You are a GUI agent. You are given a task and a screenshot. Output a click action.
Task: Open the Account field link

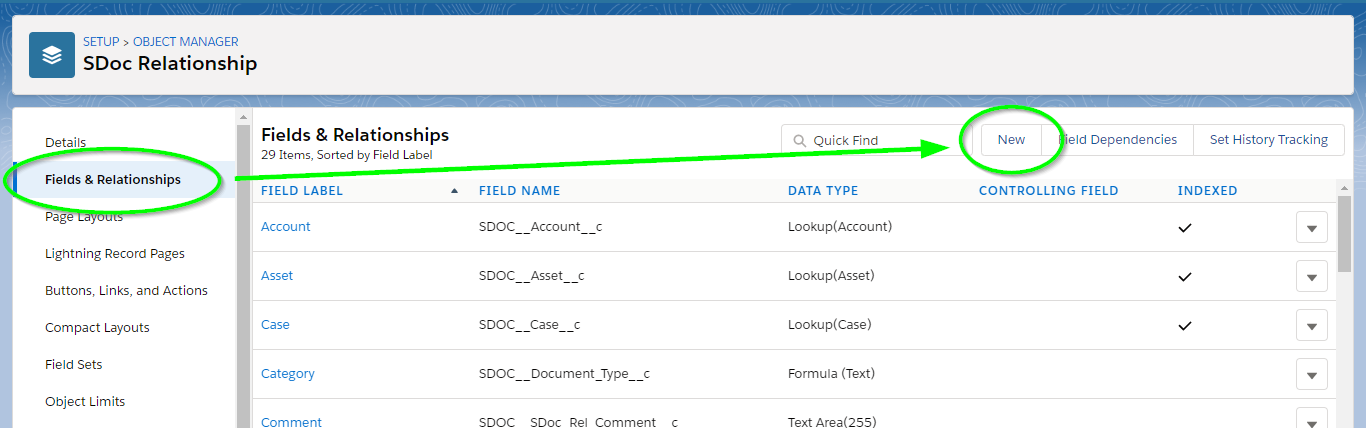coord(286,226)
